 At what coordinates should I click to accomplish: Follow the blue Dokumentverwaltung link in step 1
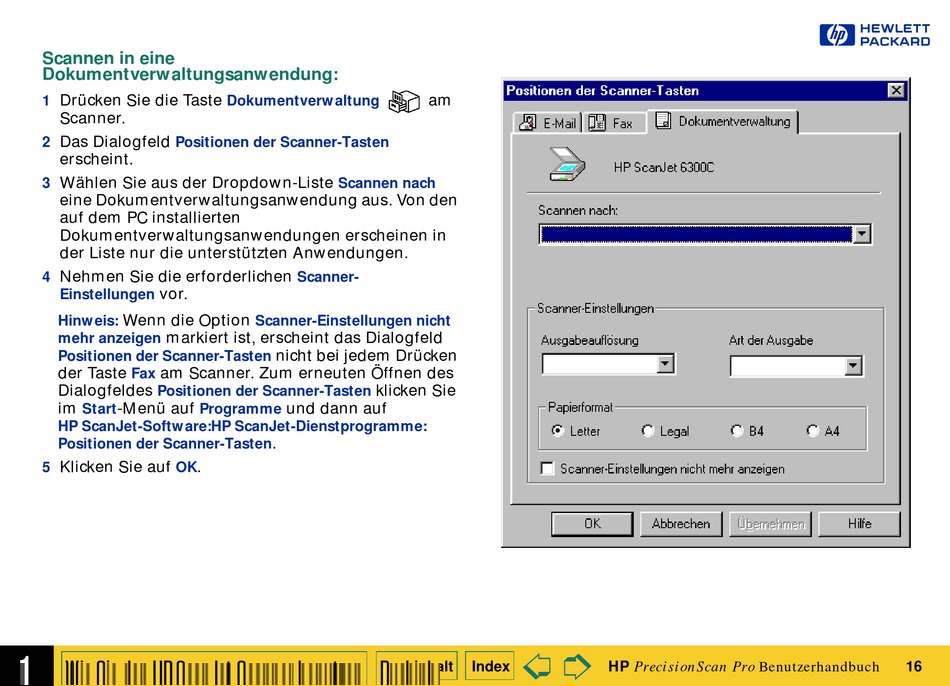pyautogui.click(x=303, y=101)
